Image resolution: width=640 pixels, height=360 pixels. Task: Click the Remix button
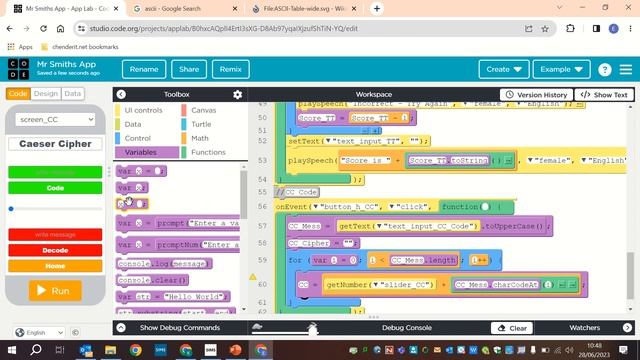pos(231,69)
